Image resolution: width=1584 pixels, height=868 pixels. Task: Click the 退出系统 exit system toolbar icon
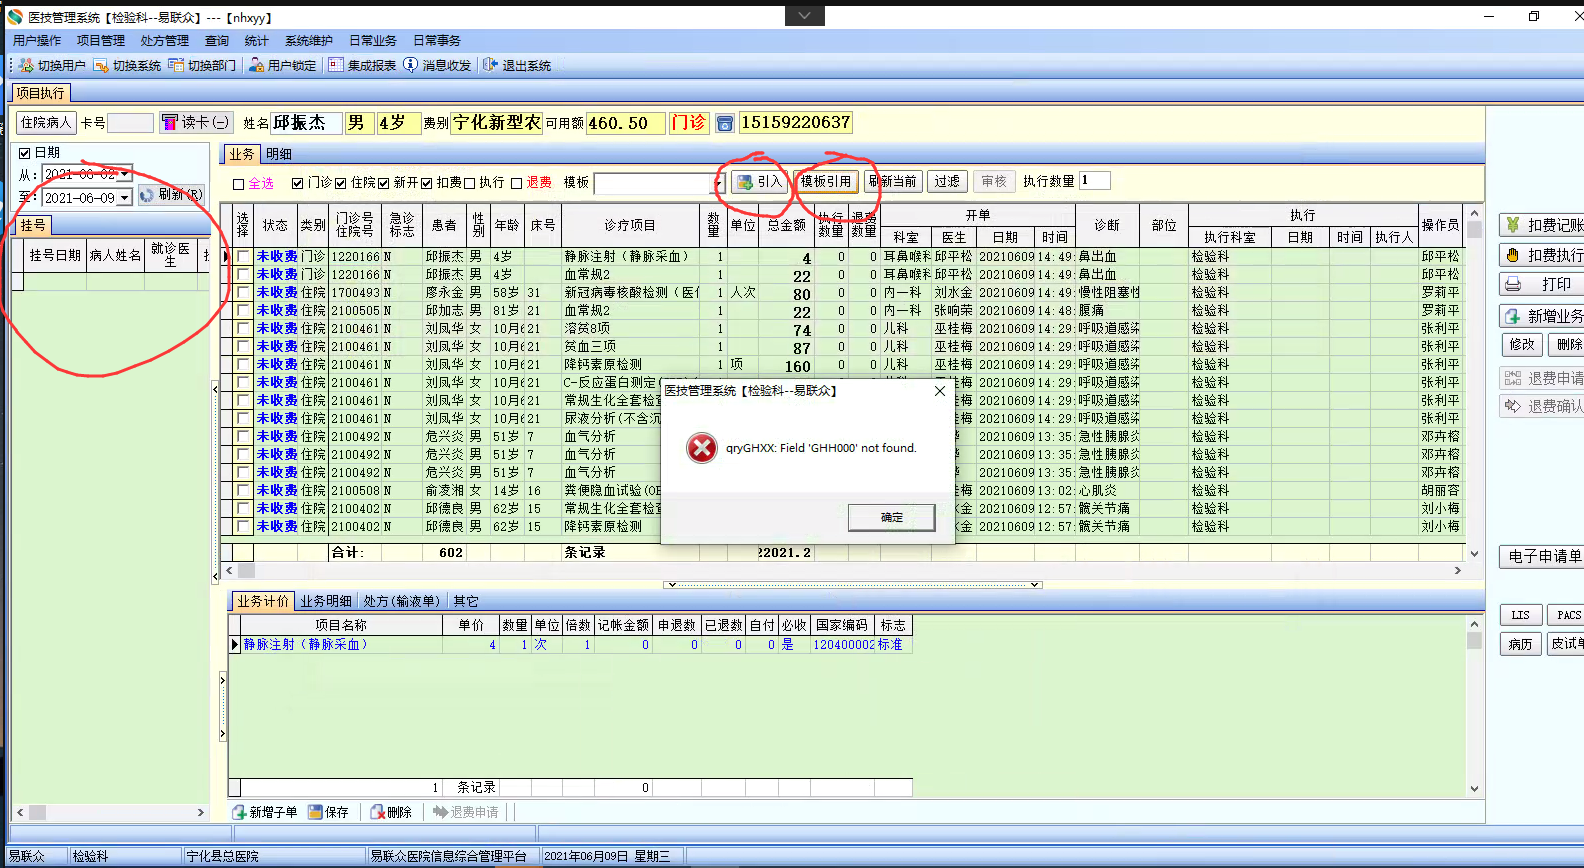(490, 65)
